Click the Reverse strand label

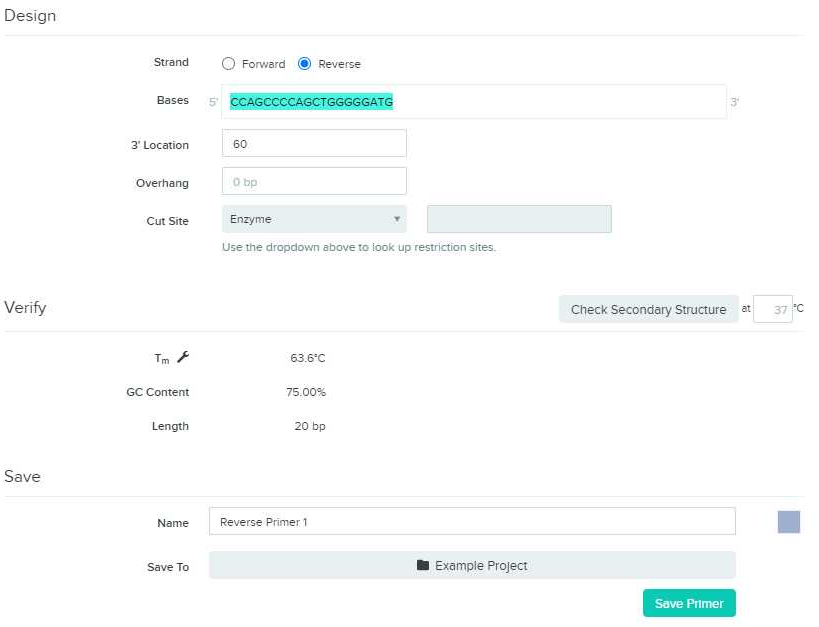pyautogui.click(x=340, y=64)
